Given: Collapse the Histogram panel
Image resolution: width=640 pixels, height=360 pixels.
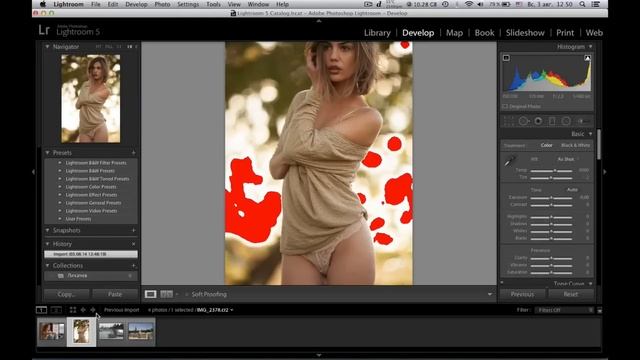Looking at the screenshot, I should click(x=590, y=47).
